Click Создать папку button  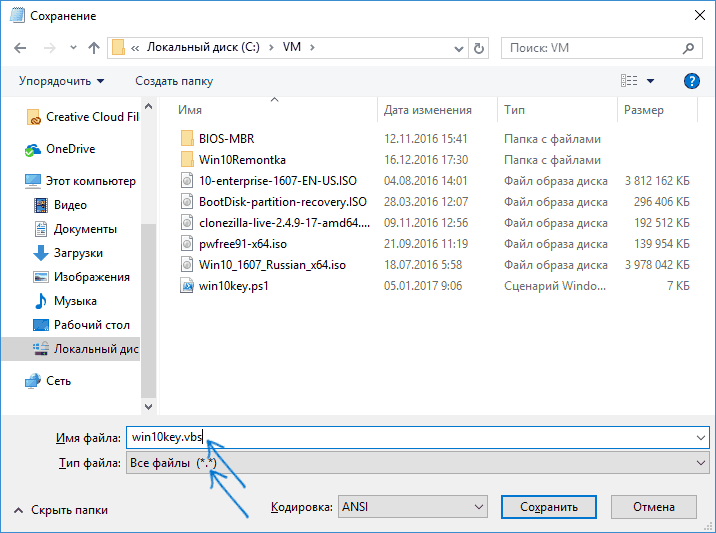[x=174, y=81]
